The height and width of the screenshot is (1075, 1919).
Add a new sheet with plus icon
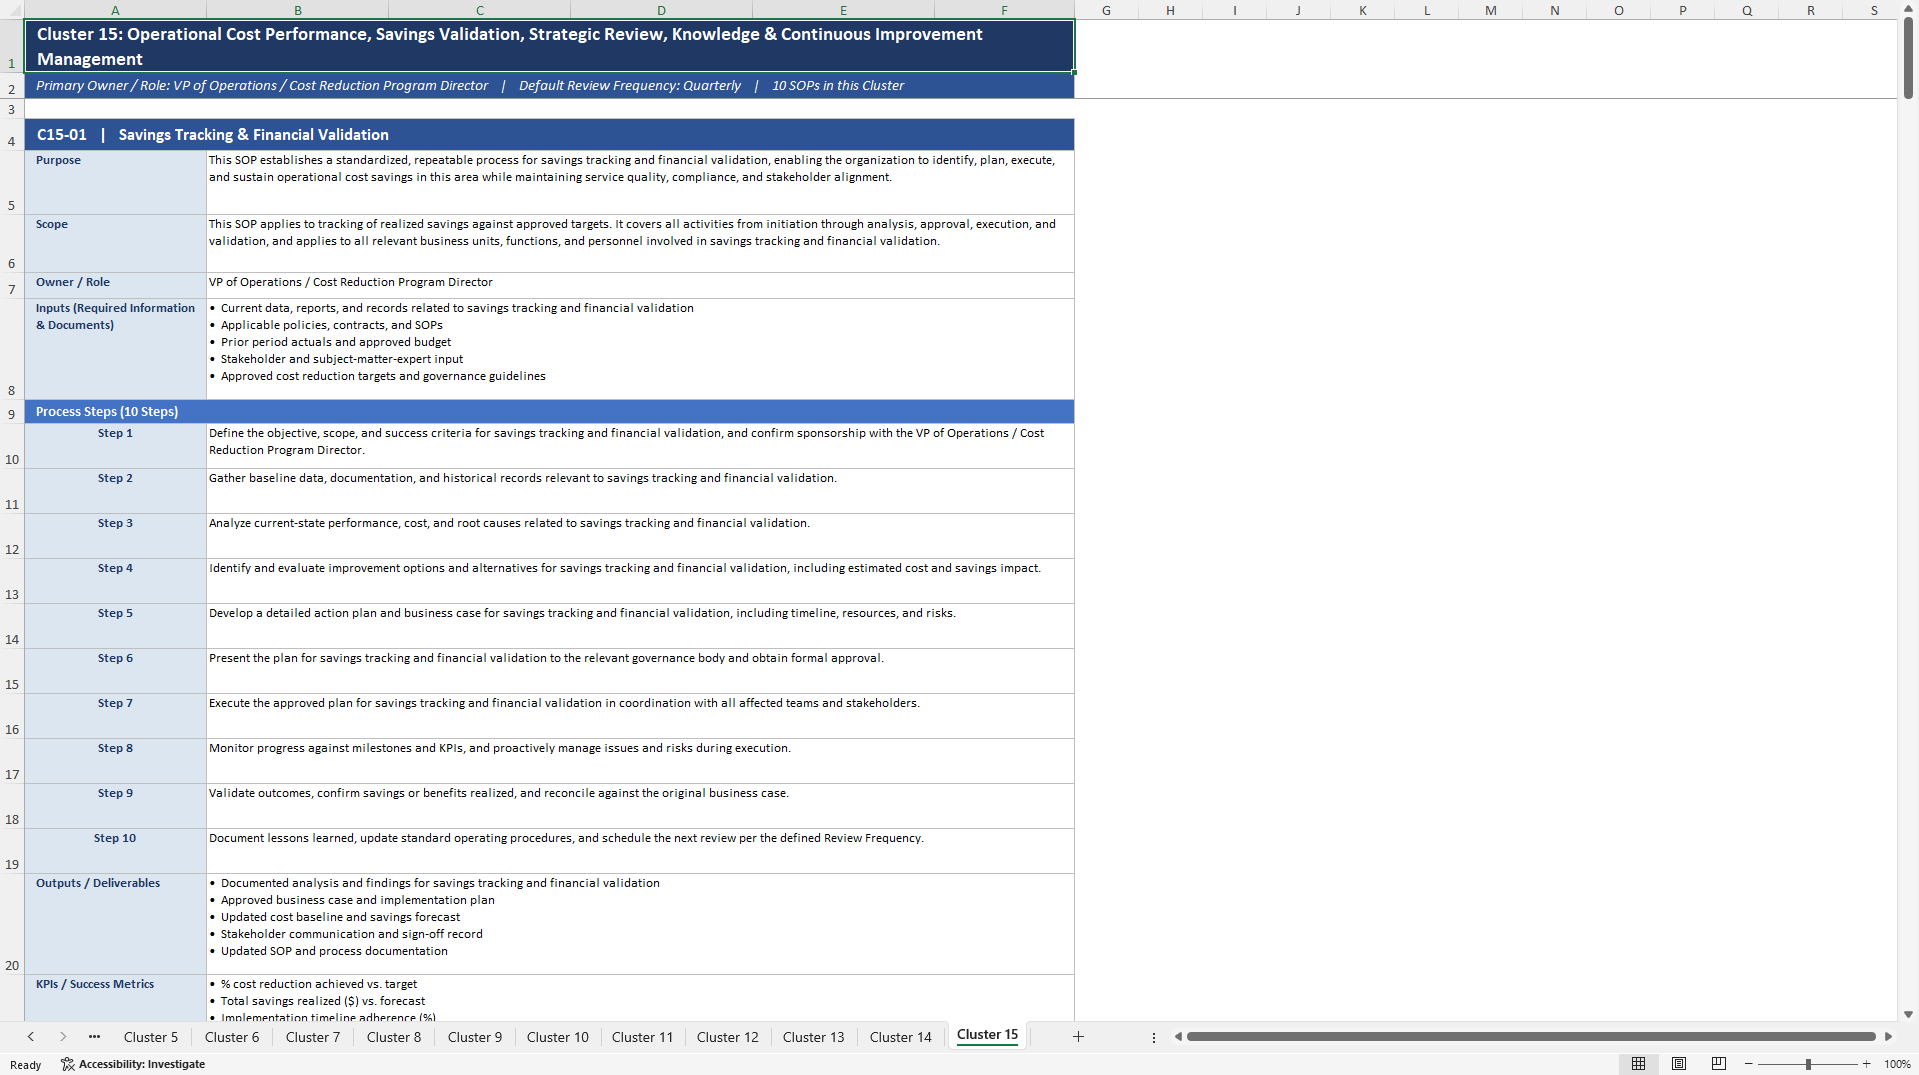click(1078, 1037)
